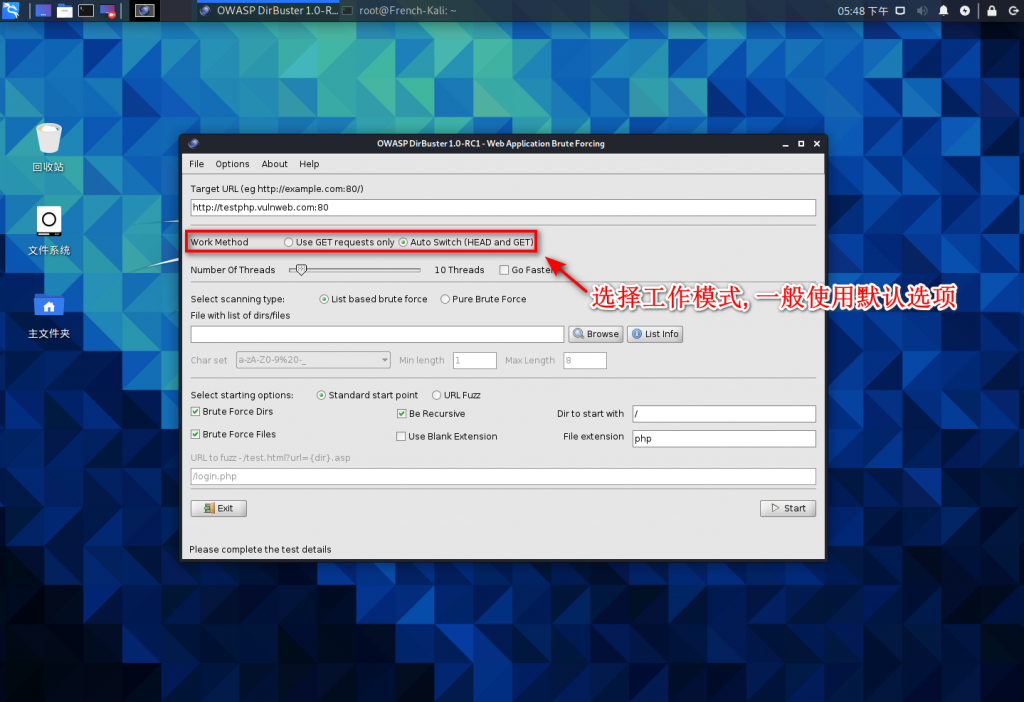Click the log out icon
Image resolution: width=1024 pixels, height=702 pixels.
(1014, 10)
